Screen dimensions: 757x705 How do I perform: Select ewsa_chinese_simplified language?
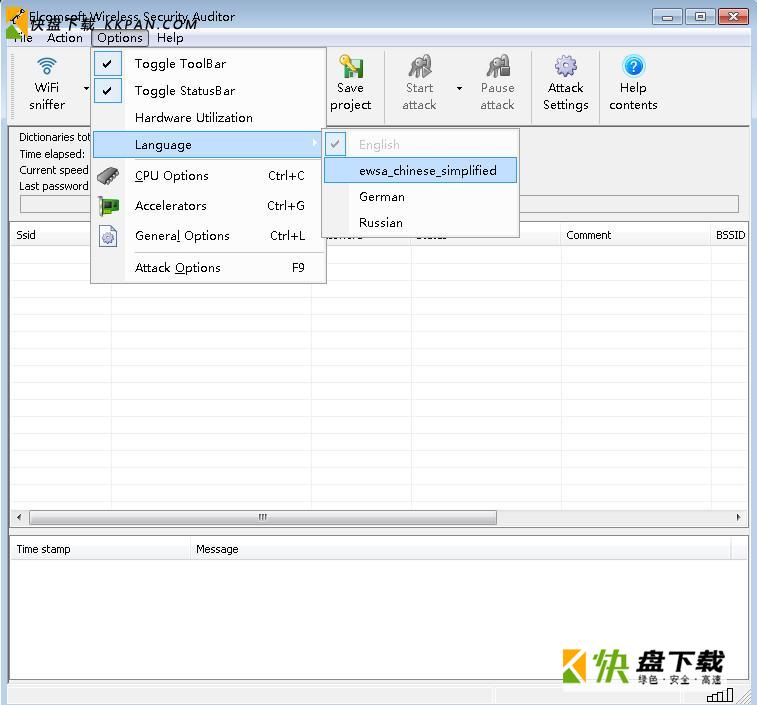421,170
